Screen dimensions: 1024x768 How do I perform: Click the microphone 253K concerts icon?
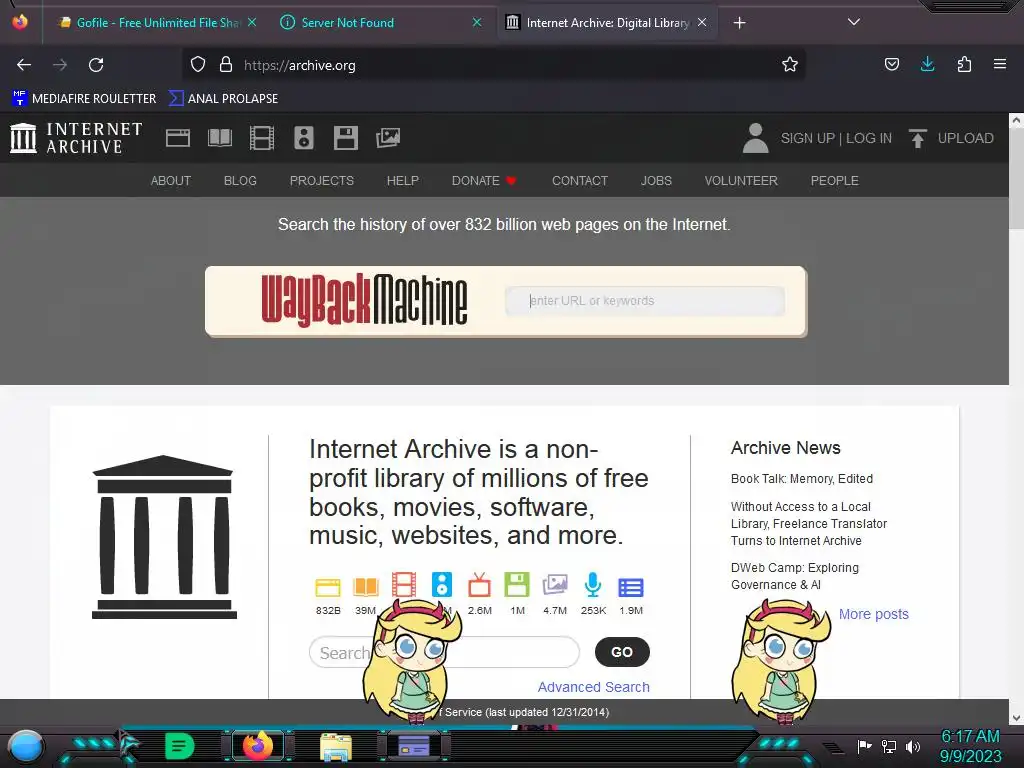click(593, 584)
